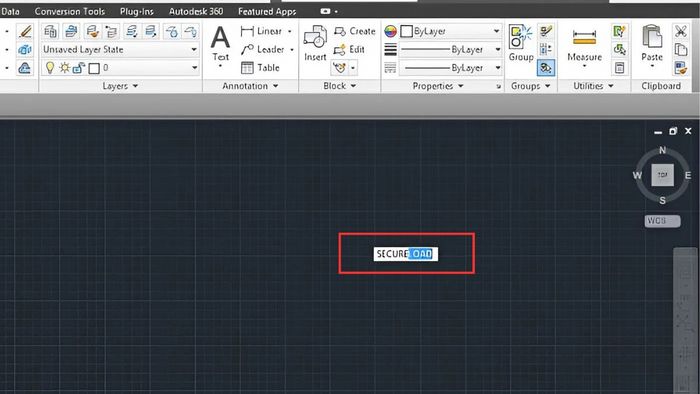
Task: Open the Featured Apps ribbon tab
Action: pos(267,12)
